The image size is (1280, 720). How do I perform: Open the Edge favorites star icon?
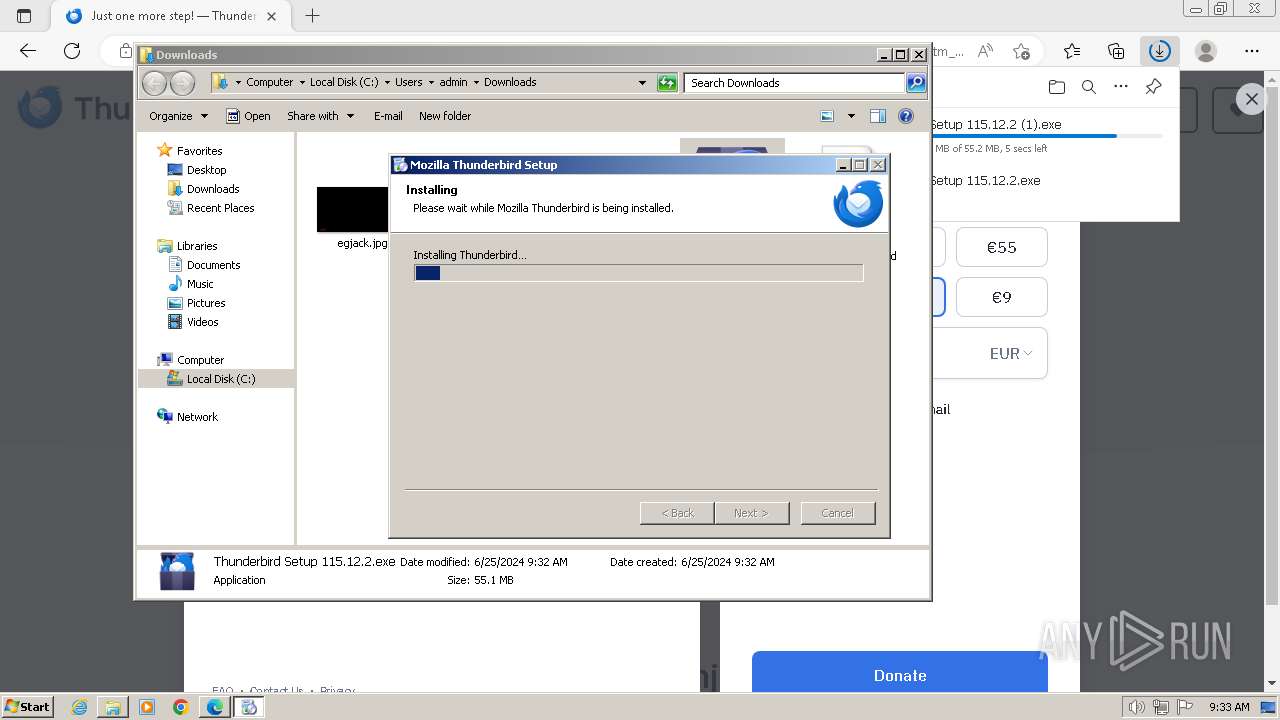coord(1072,51)
